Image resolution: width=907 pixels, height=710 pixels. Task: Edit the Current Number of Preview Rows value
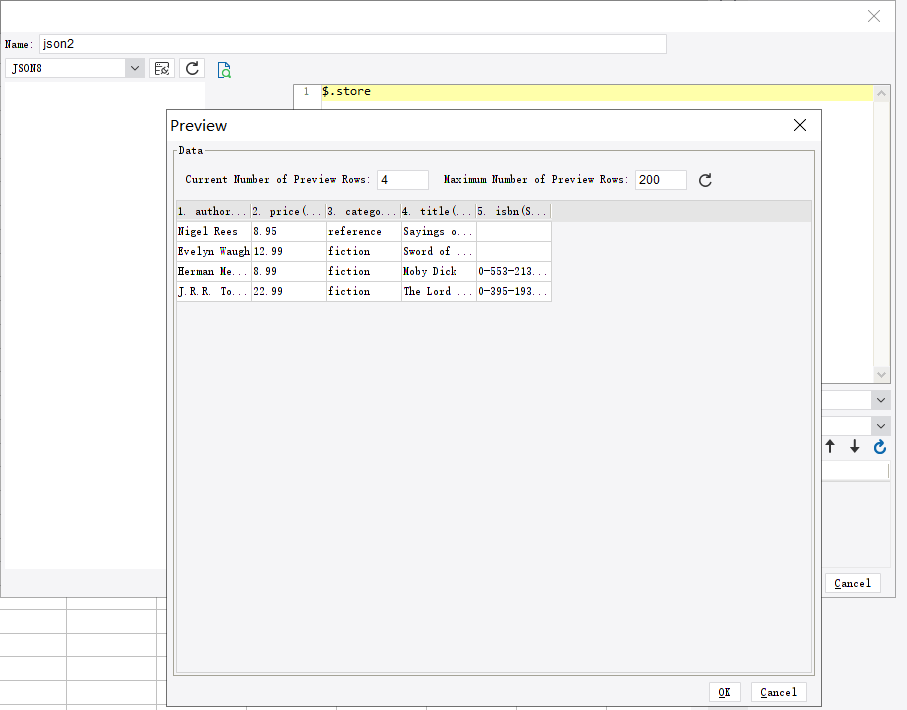coord(402,179)
